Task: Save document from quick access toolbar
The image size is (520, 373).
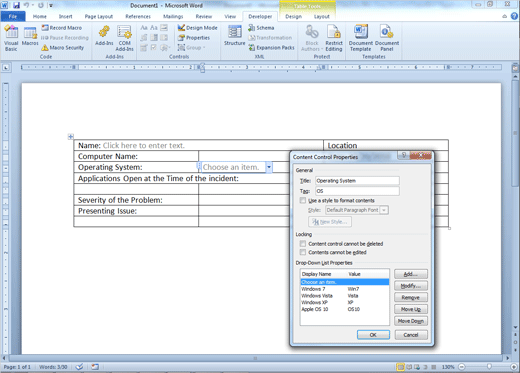Action: point(16,5)
